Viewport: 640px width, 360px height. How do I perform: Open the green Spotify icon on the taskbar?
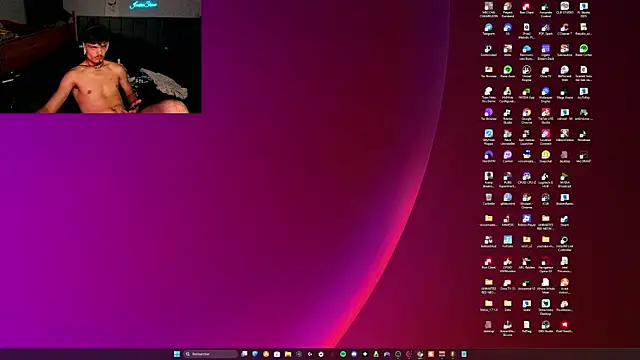point(343,354)
